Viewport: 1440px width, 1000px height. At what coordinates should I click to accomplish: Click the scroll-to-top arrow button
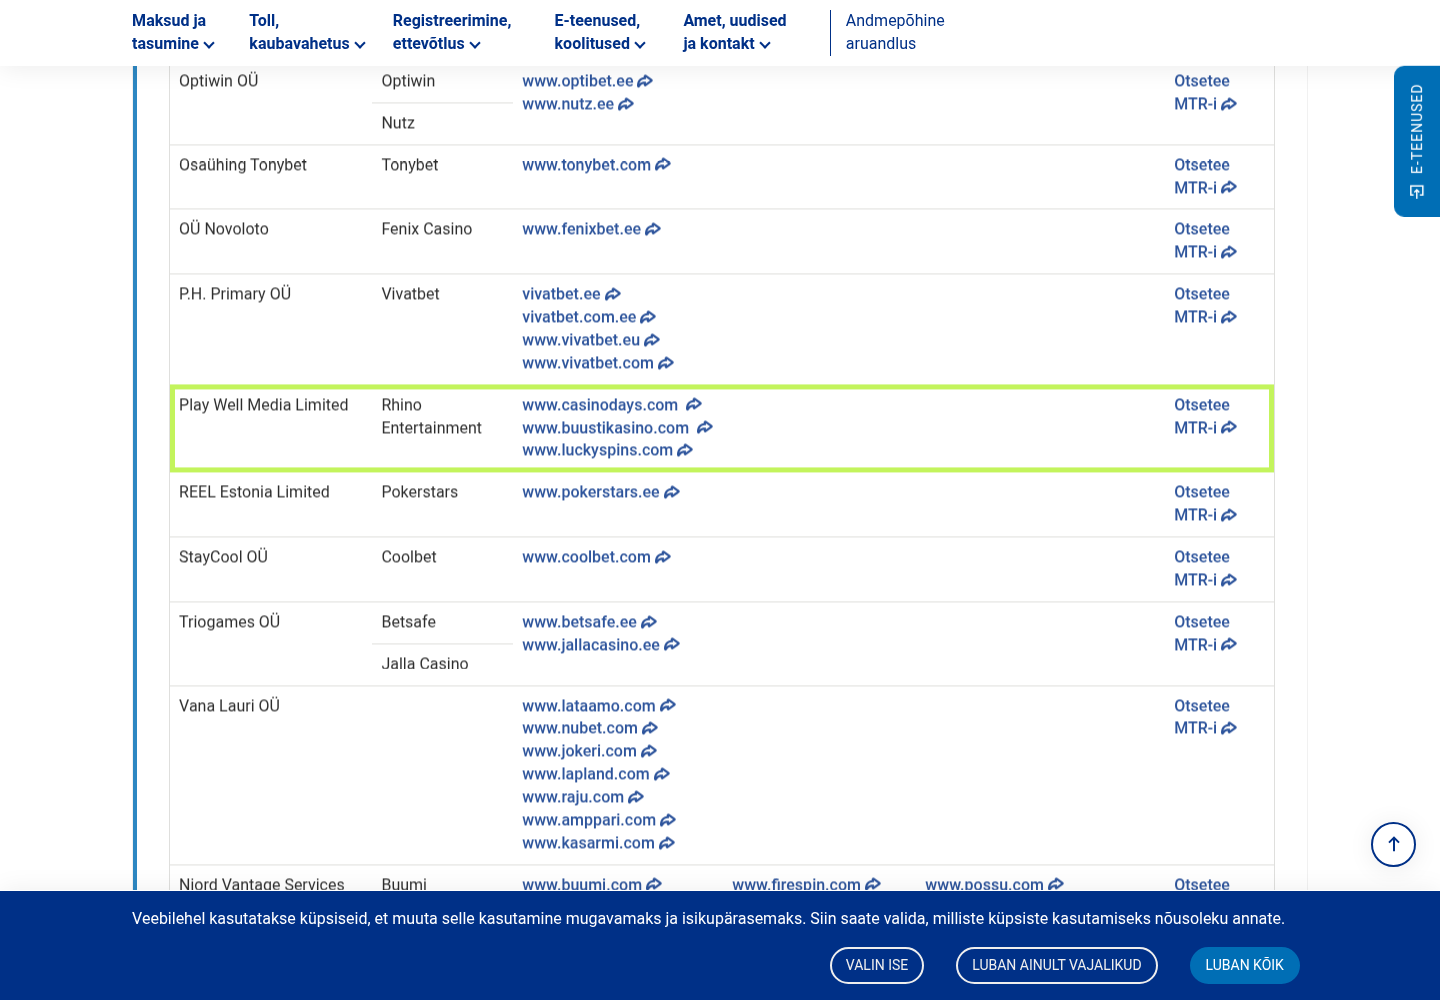1393,844
